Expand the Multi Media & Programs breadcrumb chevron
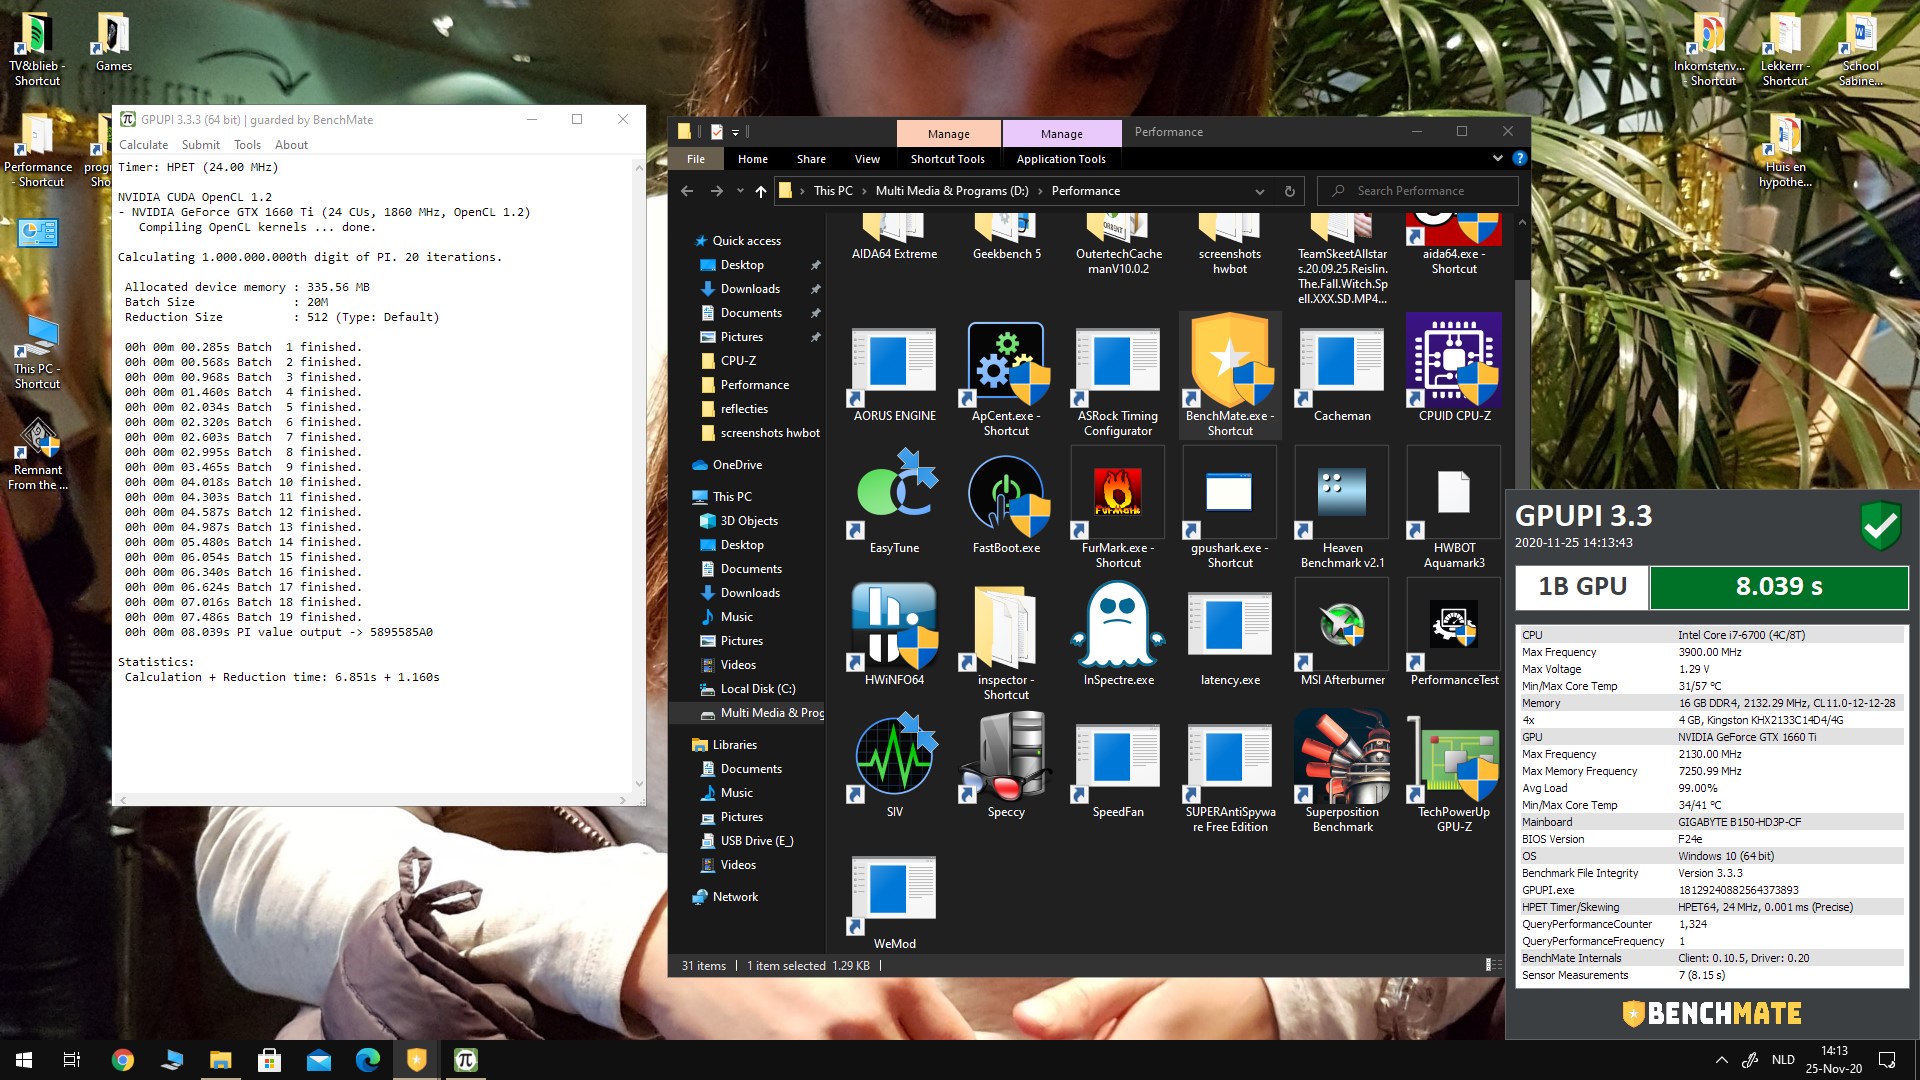 [x=1040, y=191]
